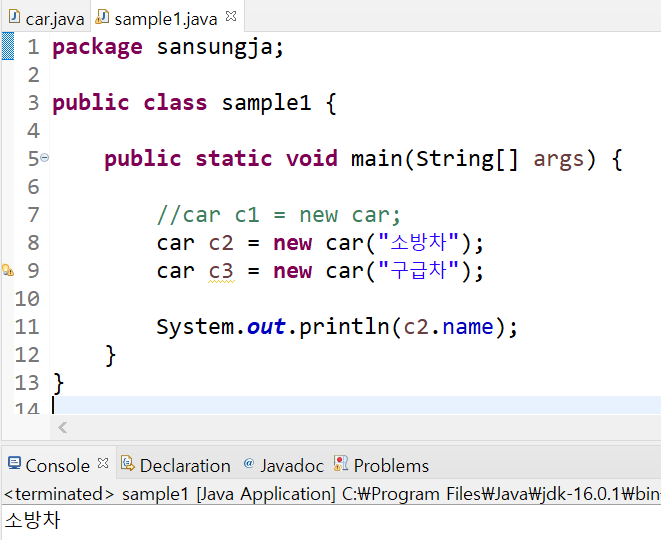The width and height of the screenshot is (661, 540).
Task: Click the Console monitor icon
Action: point(14,463)
